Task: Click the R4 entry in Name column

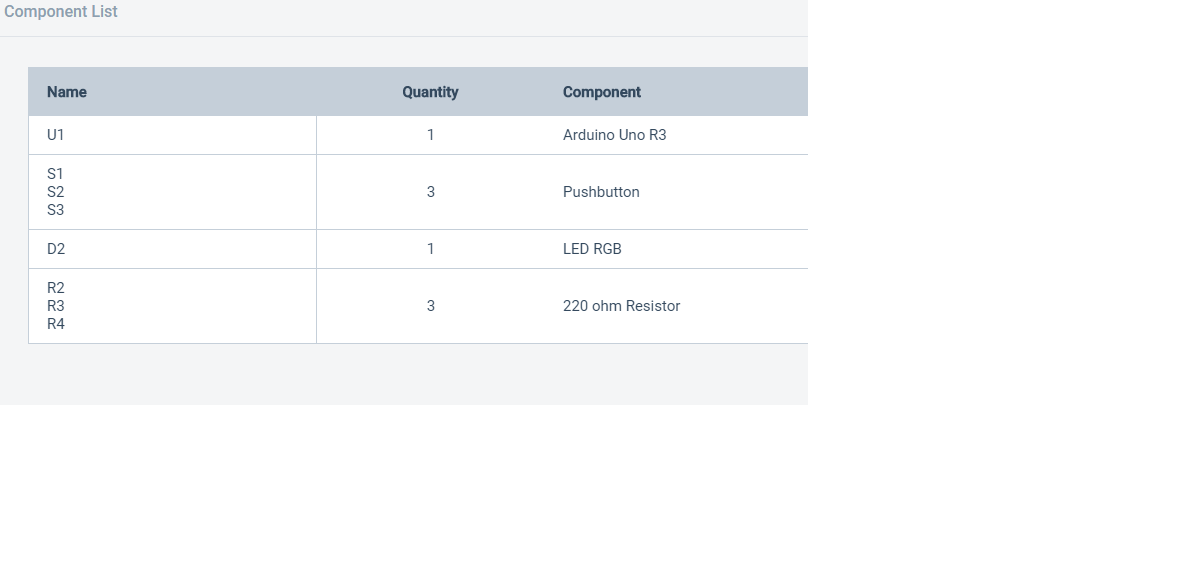Action: 56,324
